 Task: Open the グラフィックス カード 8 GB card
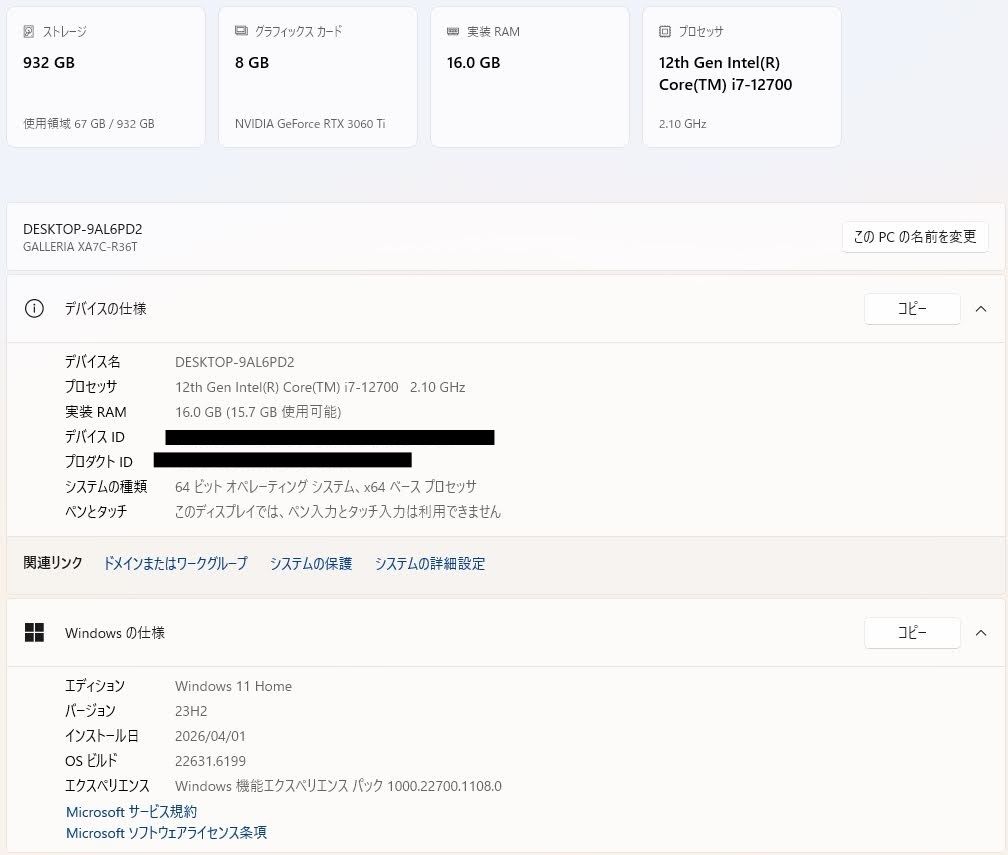(318, 77)
